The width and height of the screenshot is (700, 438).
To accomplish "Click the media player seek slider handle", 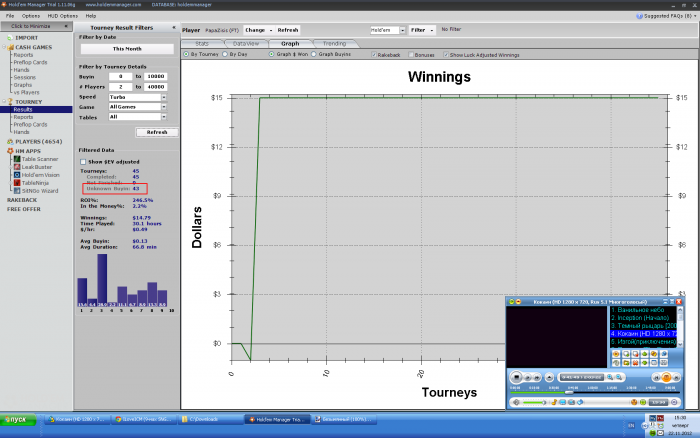I will 569,392.
